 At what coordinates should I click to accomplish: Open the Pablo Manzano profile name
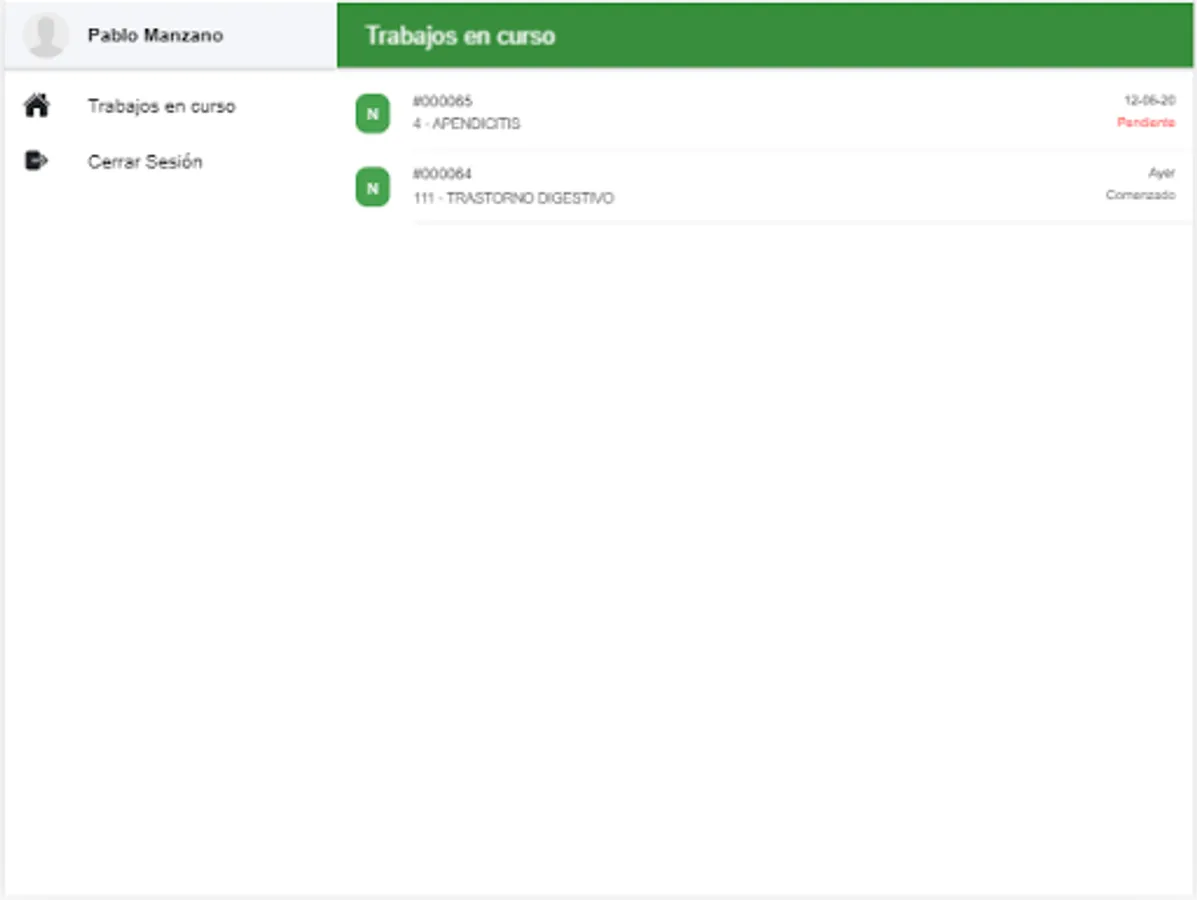pos(155,35)
